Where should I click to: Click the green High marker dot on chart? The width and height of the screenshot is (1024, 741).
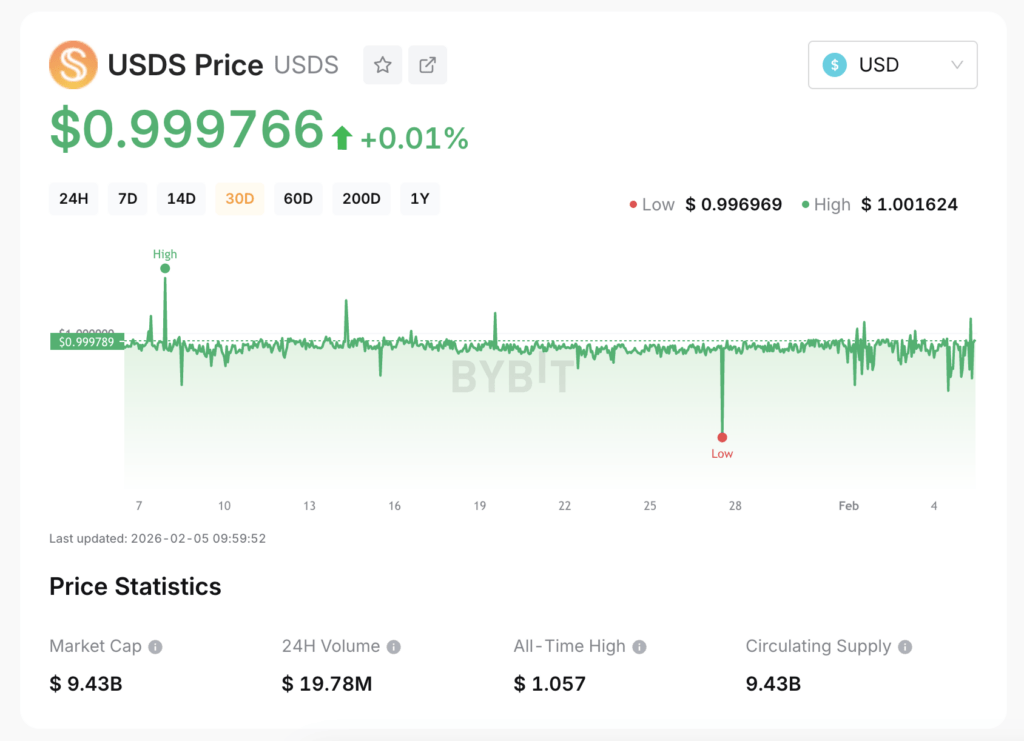pos(164,268)
